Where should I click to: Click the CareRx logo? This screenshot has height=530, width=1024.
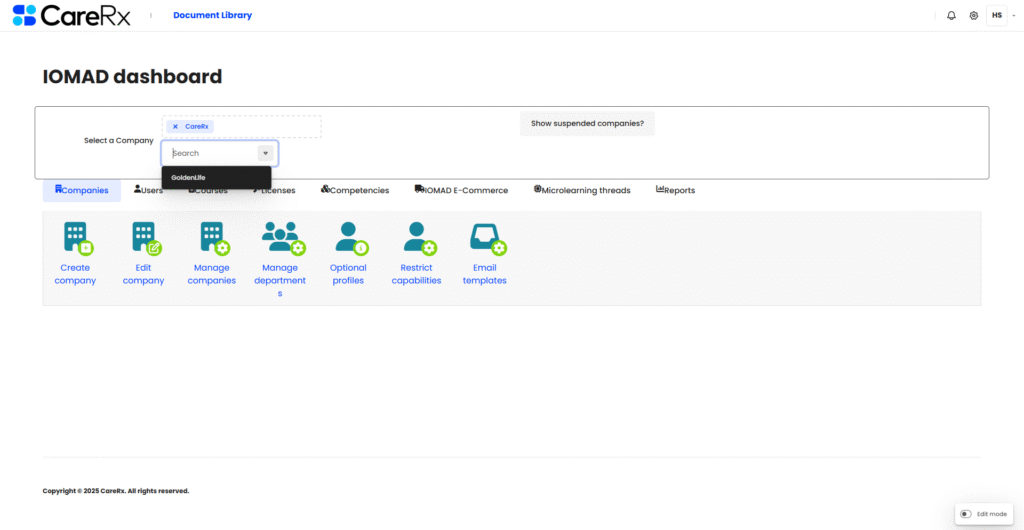click(x=72, y=15)
